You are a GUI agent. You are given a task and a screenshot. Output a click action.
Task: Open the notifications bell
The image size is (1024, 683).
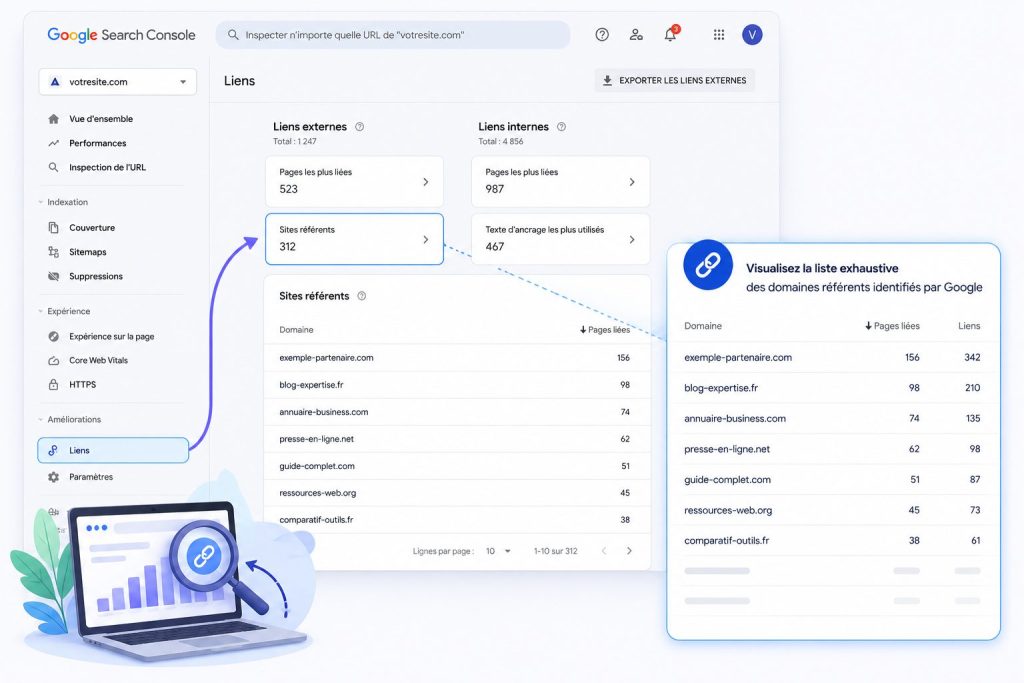[671, 34]
